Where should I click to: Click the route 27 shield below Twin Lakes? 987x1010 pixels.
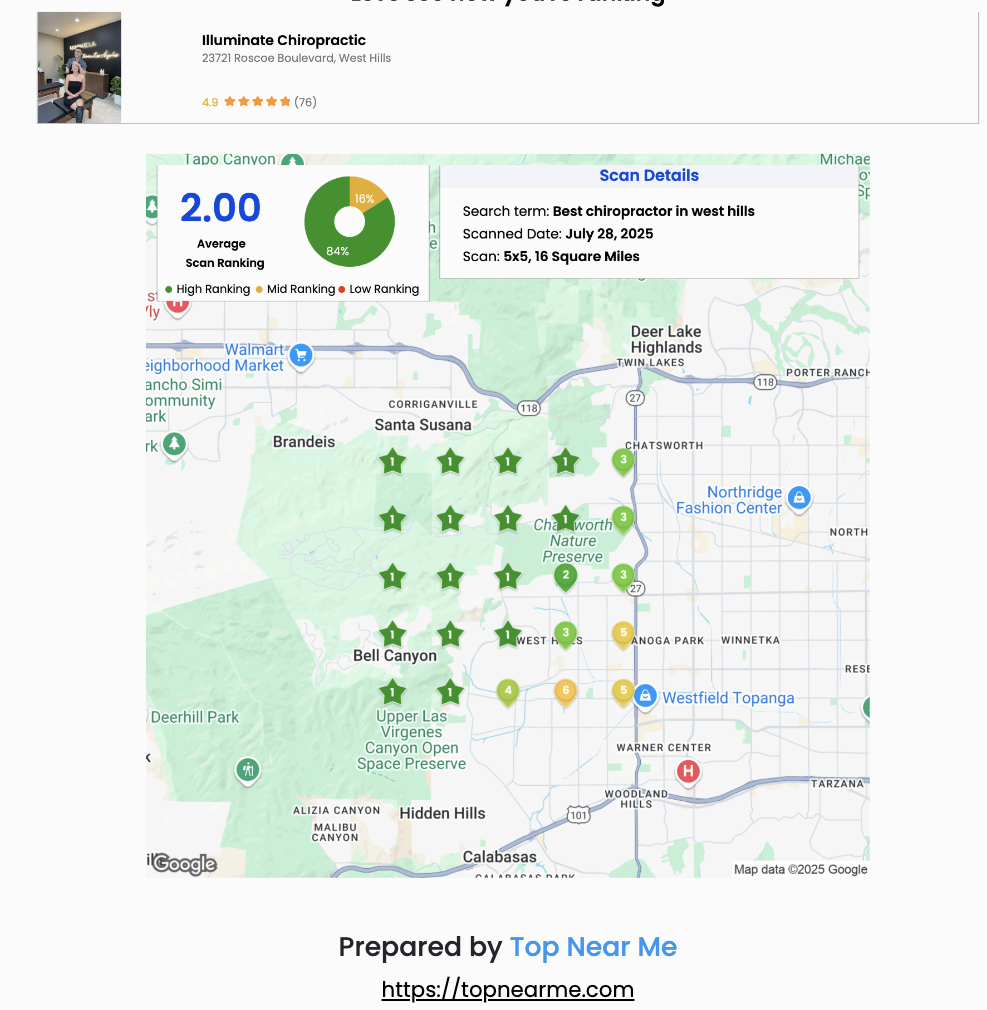coord(635,398)
